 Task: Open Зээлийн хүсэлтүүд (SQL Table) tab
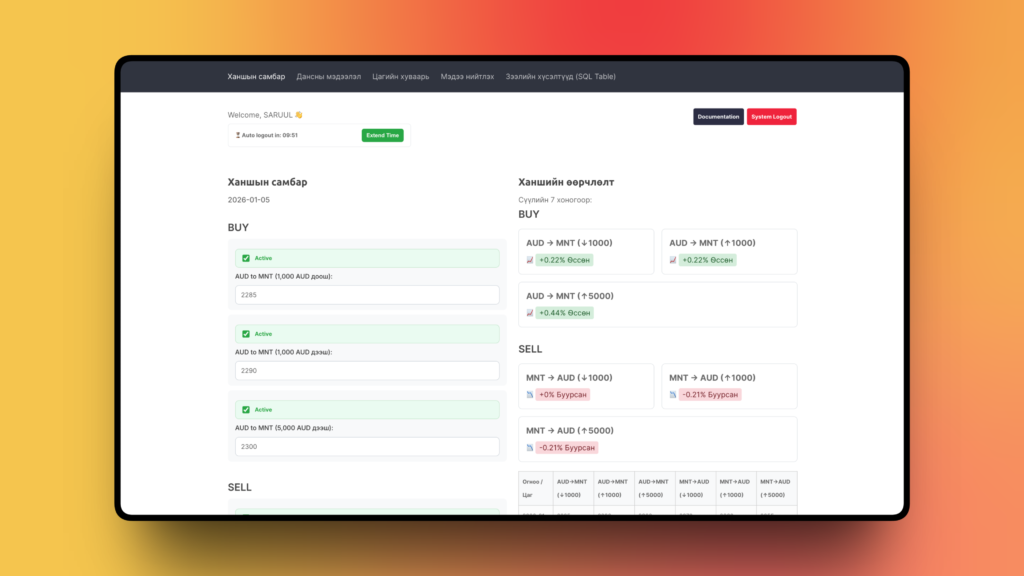pos(561,77)
